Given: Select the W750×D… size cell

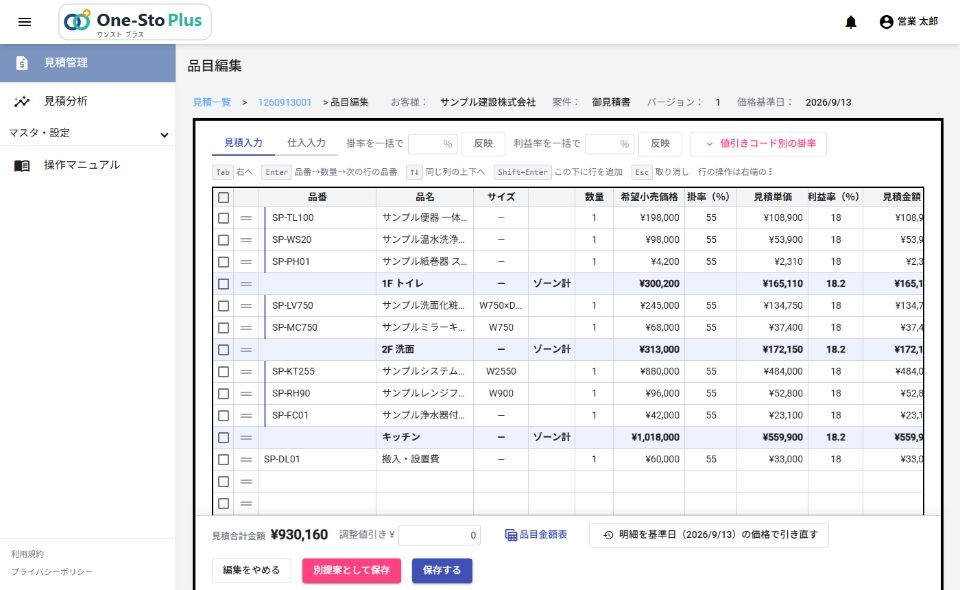Looking at the screenshot, I should [x=501, y=306].
